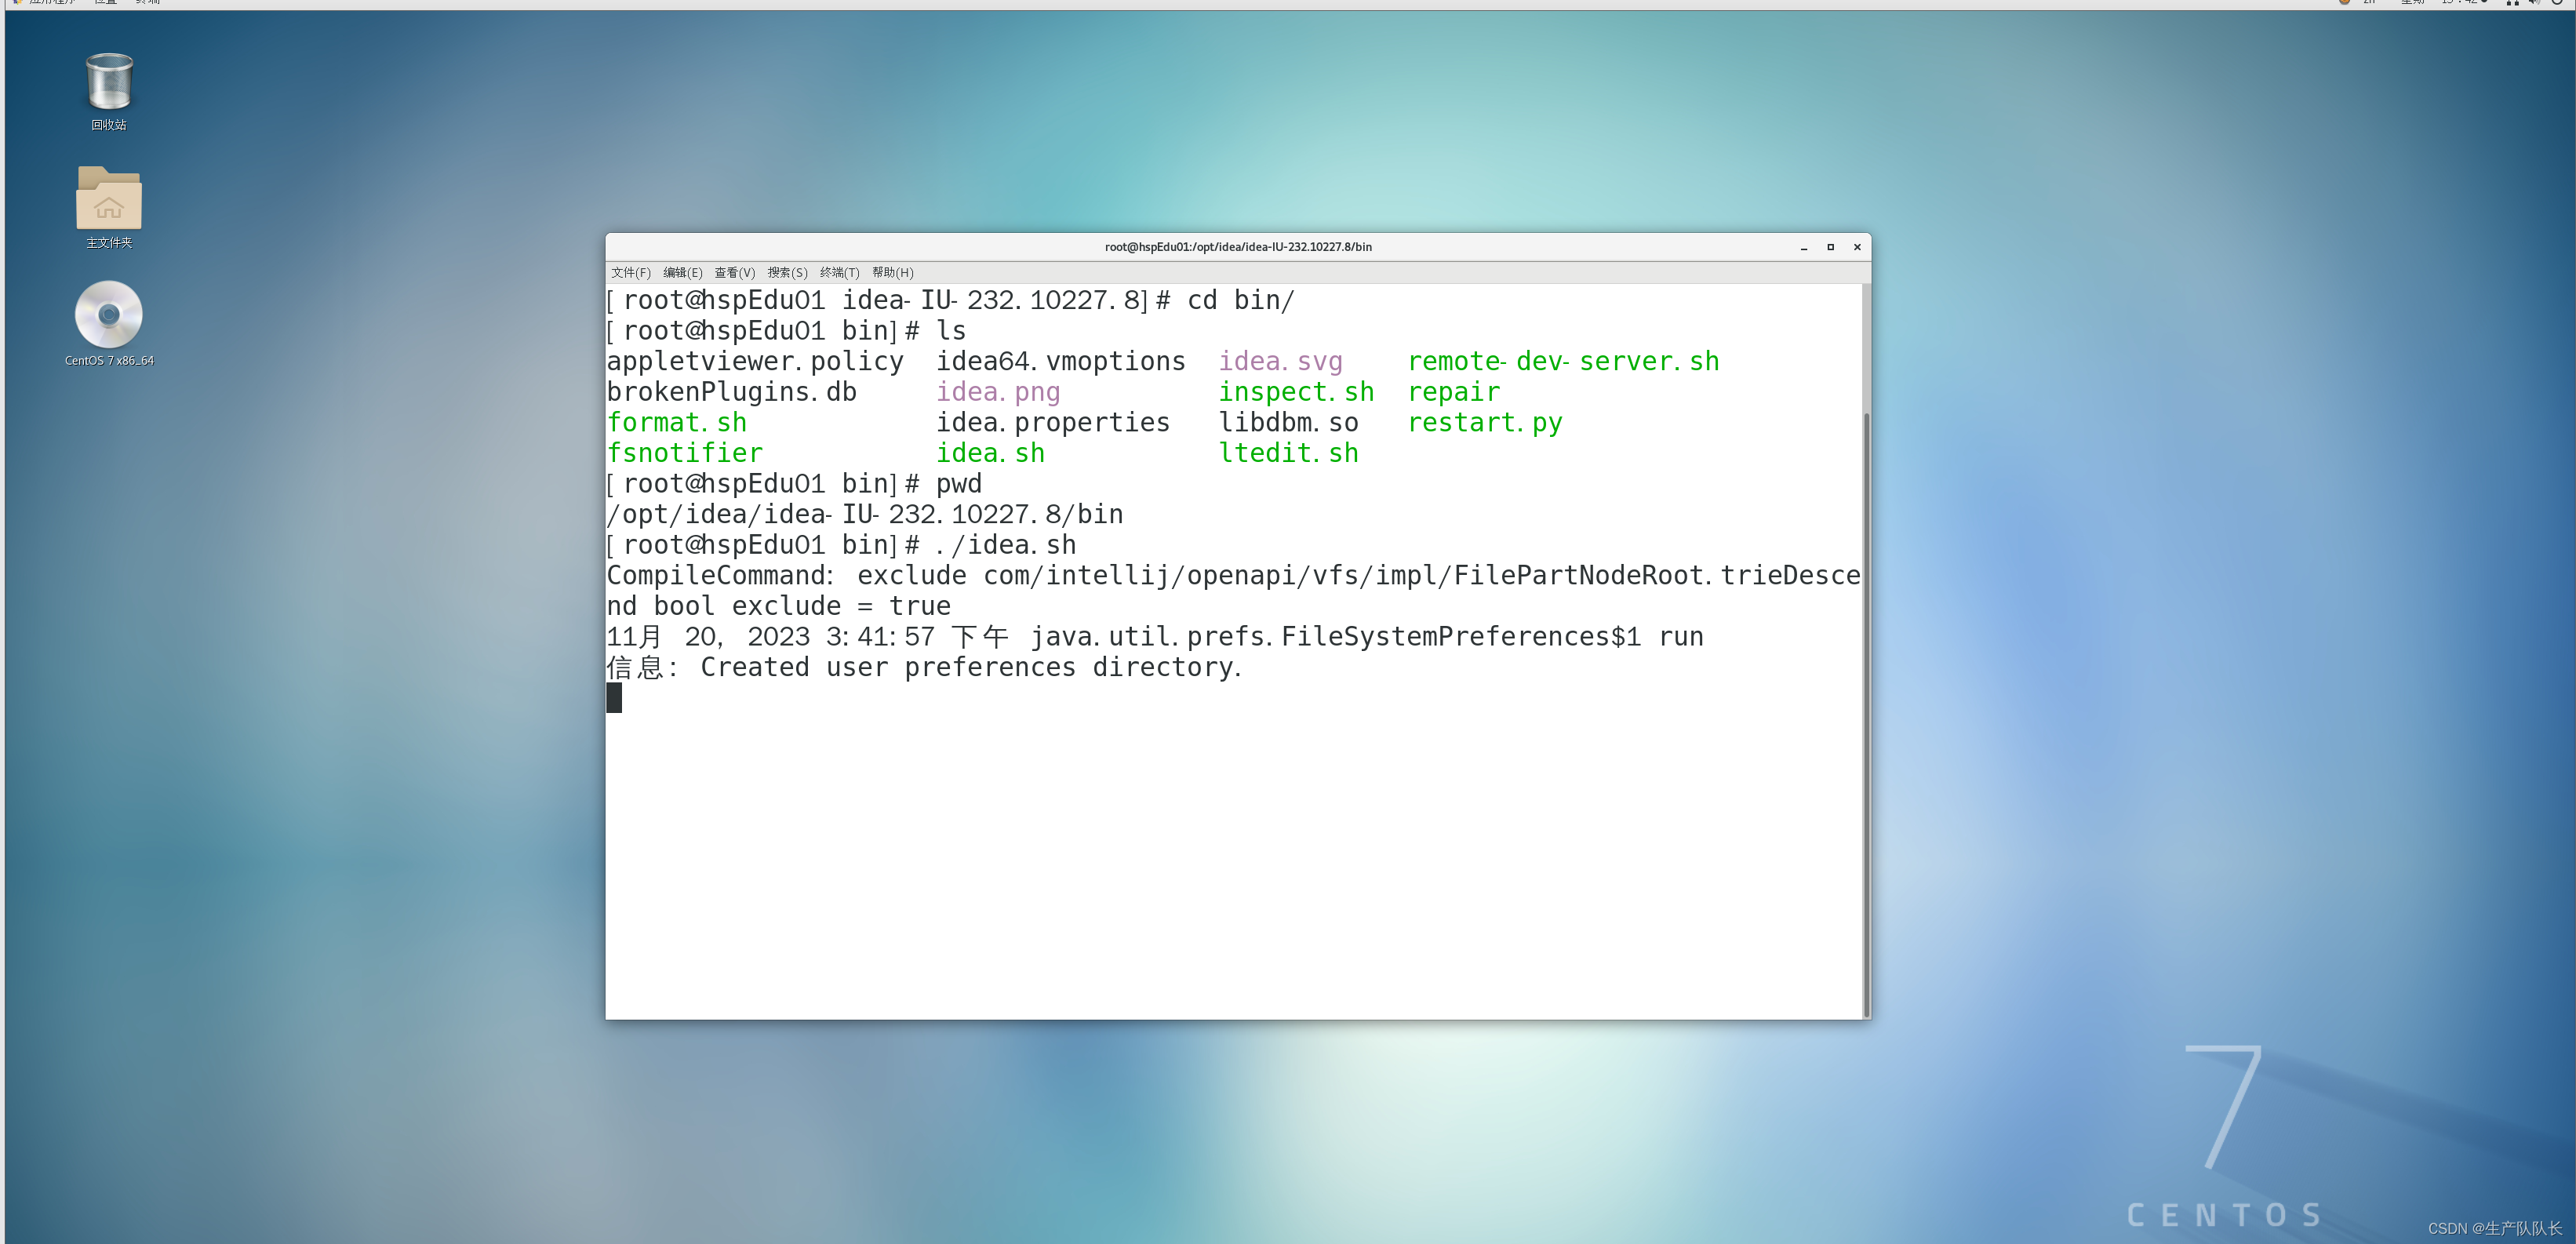Click 'nd bool exclude = true' line

[x=779, y=606]
